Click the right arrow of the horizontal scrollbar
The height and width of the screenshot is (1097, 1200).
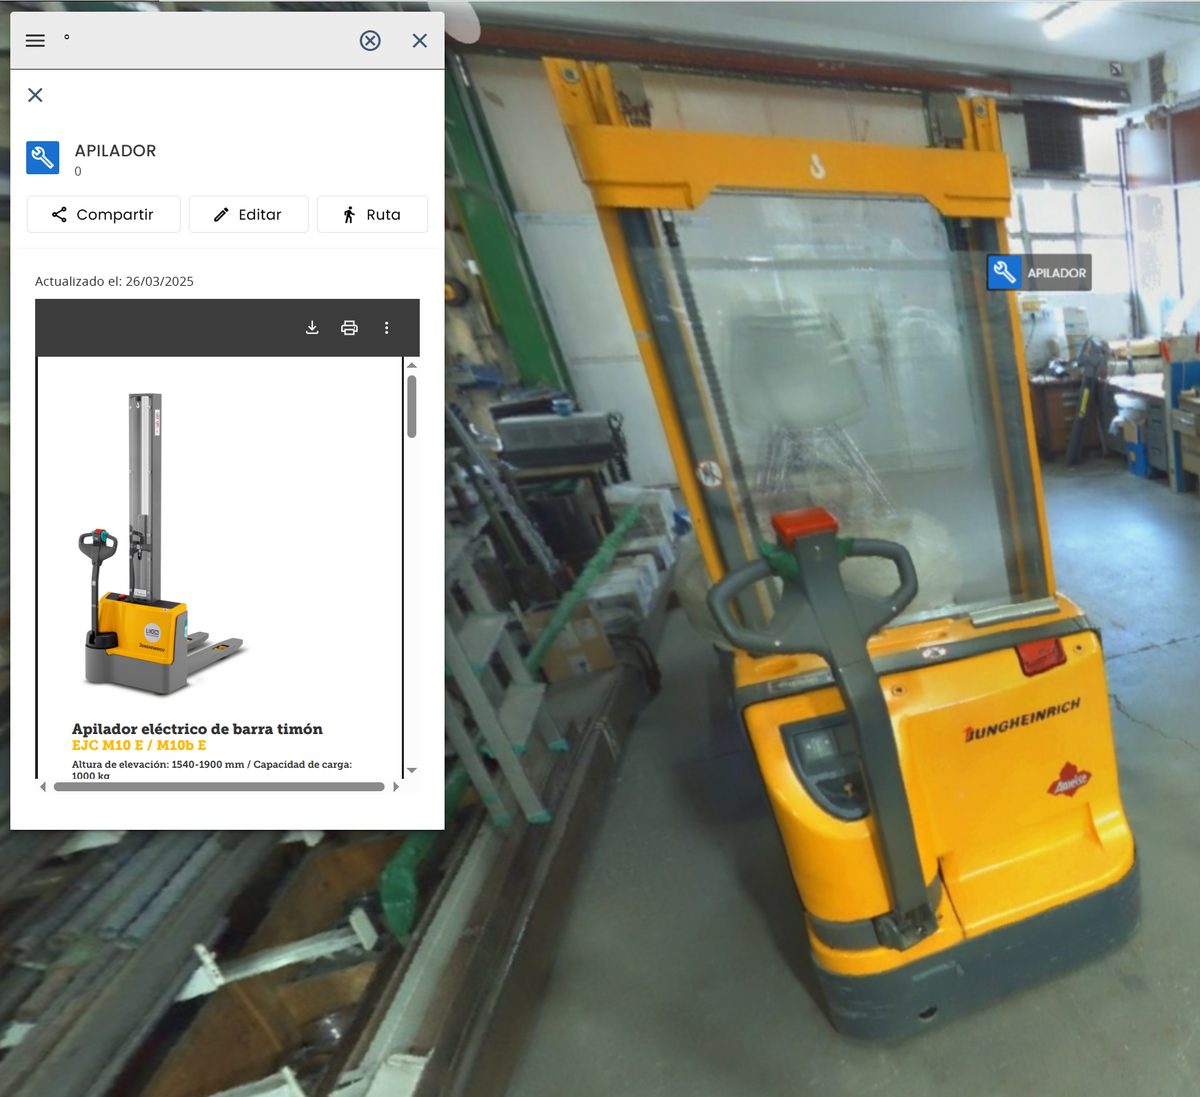394,787
